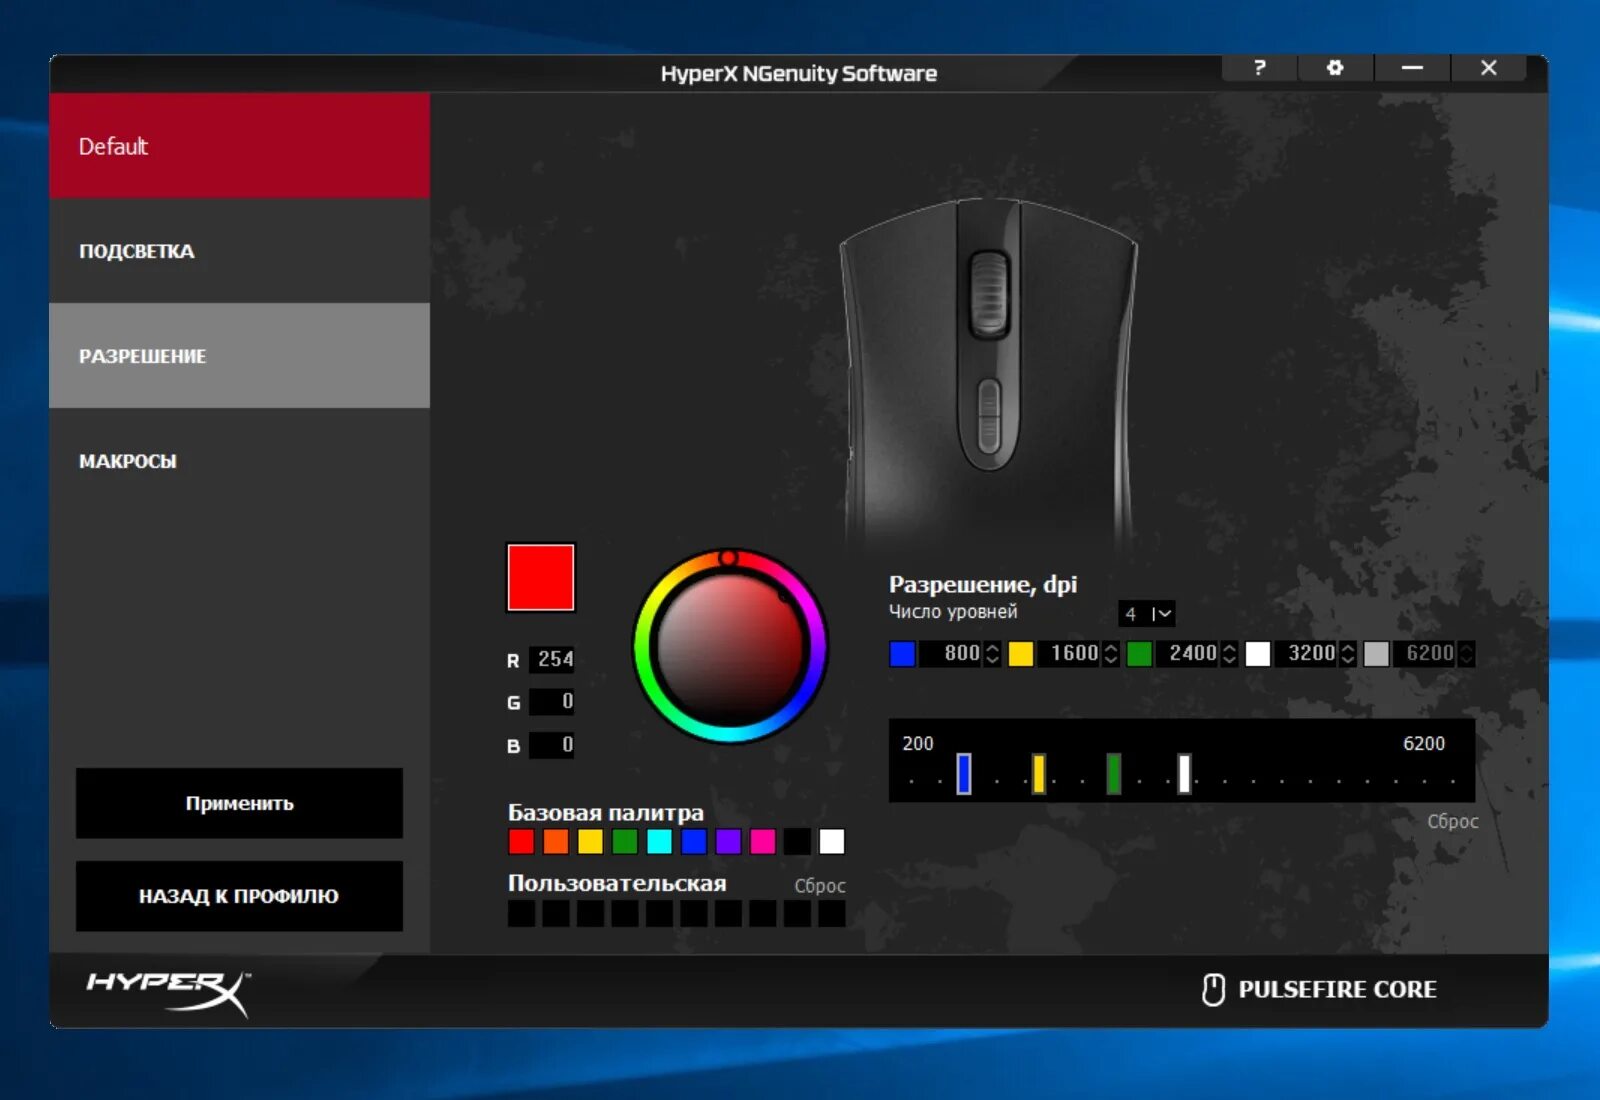Open the МАКРОСЫ macros section
This screenshot has width=1600, height=1100.
click(x=240, y=461)
